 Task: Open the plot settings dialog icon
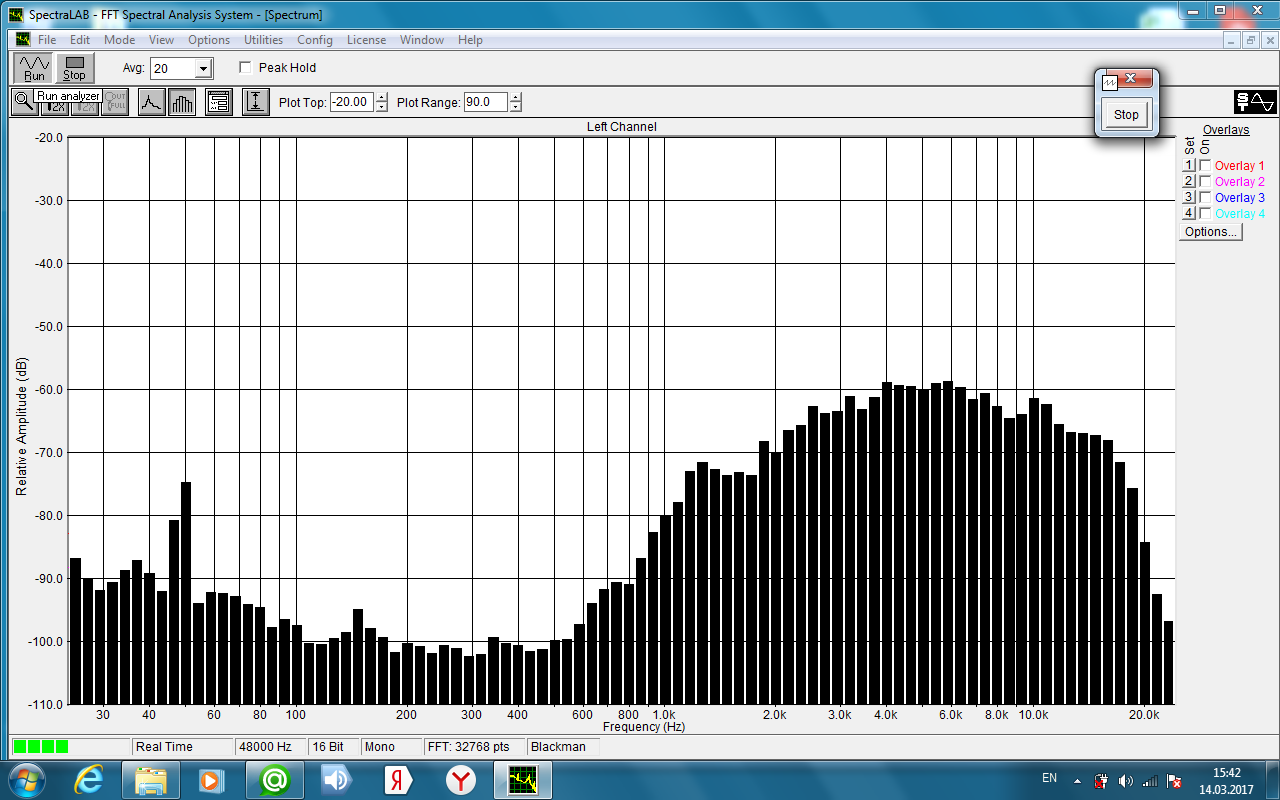coord(219,102)
